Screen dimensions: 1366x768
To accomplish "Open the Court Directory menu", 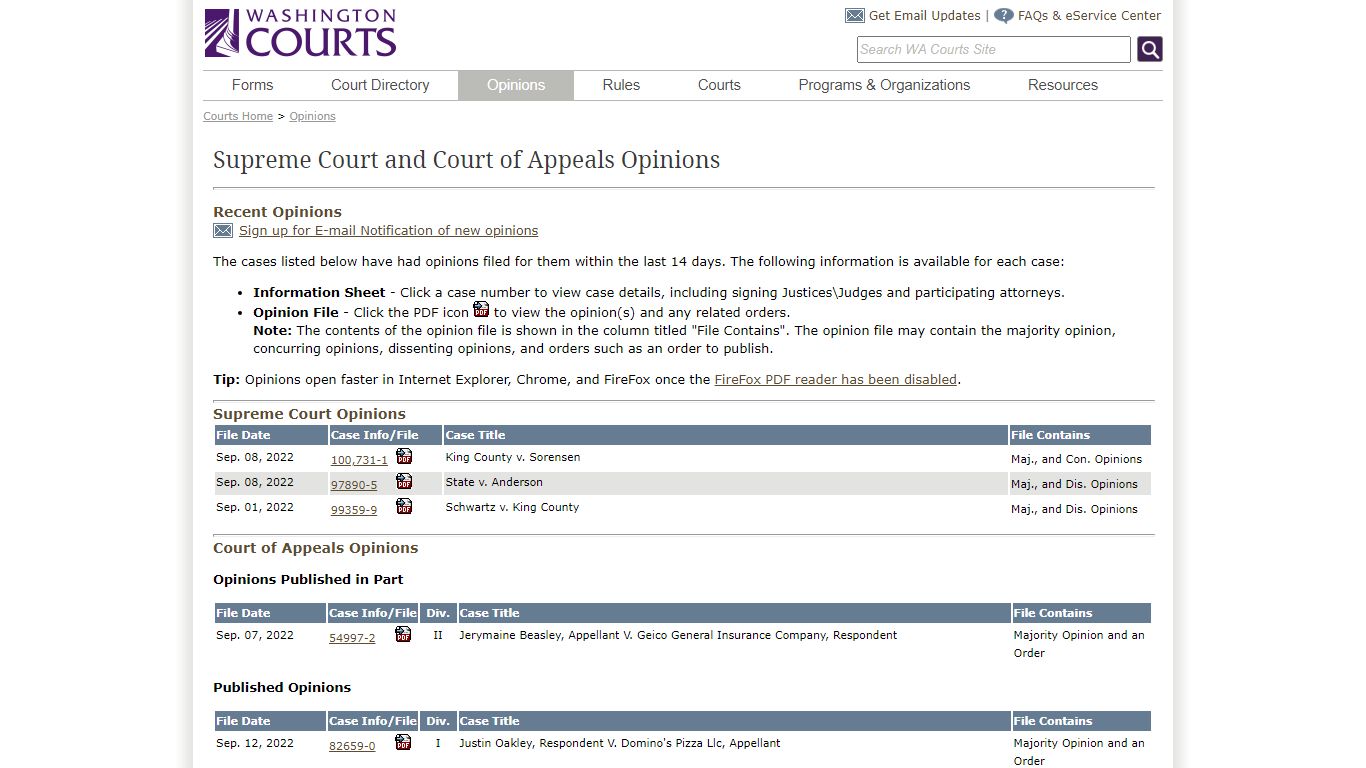I will coord(380,85).
